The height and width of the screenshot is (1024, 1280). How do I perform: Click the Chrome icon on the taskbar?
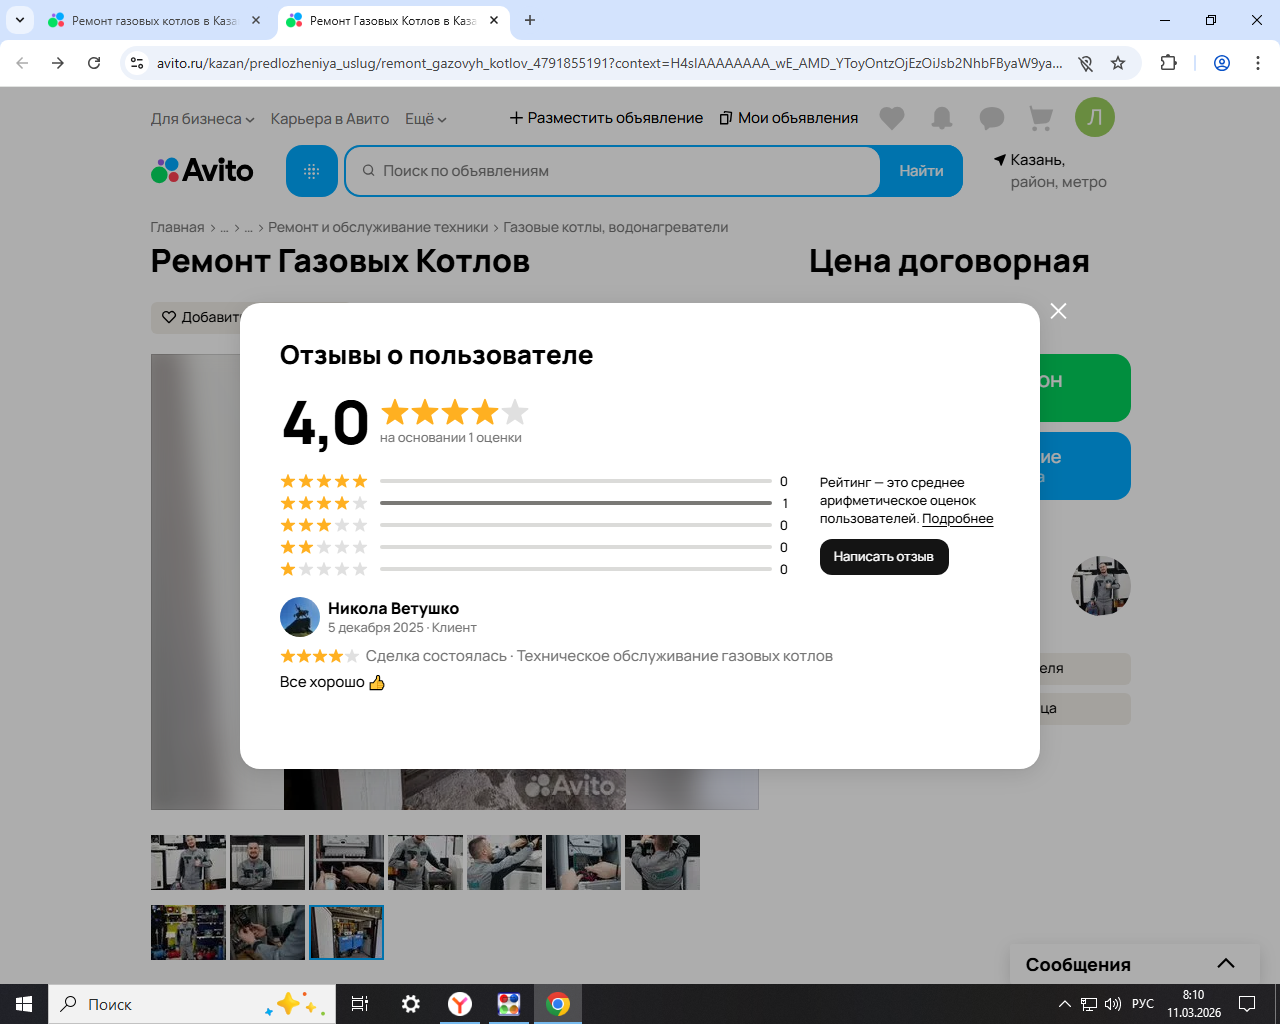(558, 1004)
